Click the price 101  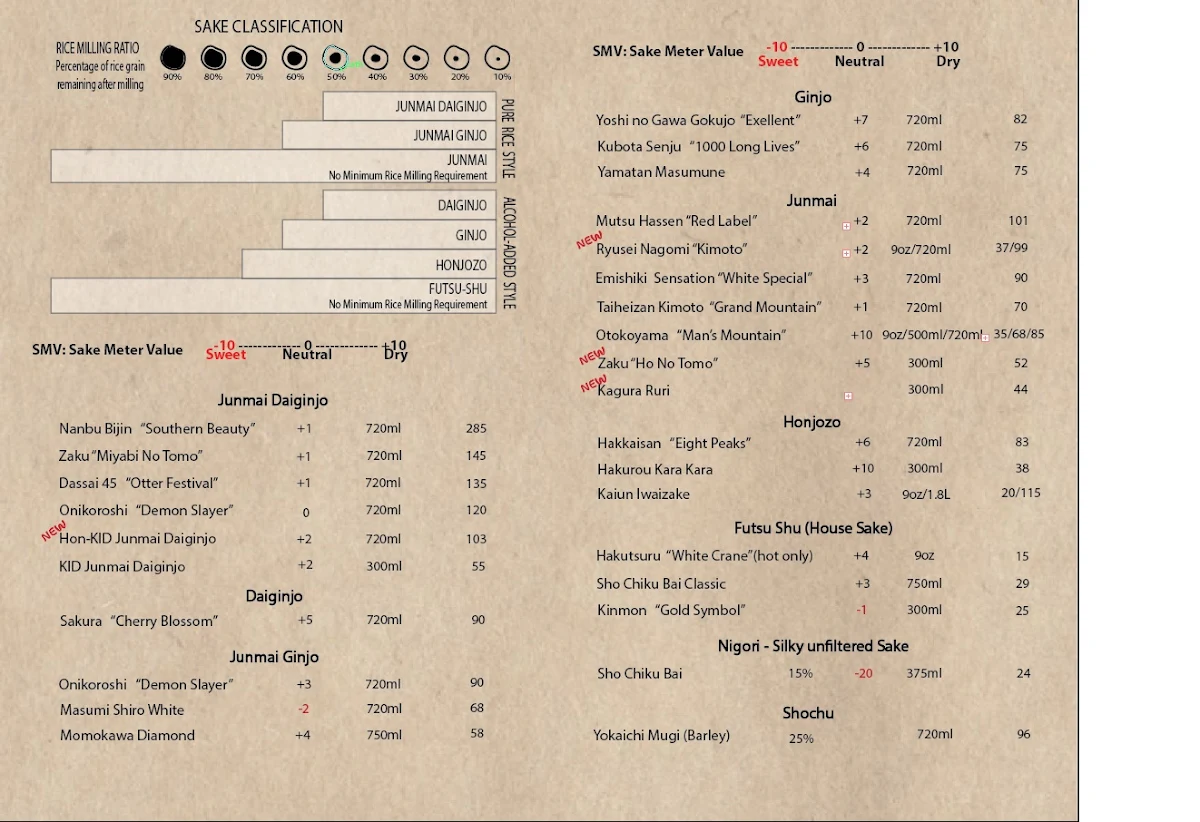[1019, 221]
